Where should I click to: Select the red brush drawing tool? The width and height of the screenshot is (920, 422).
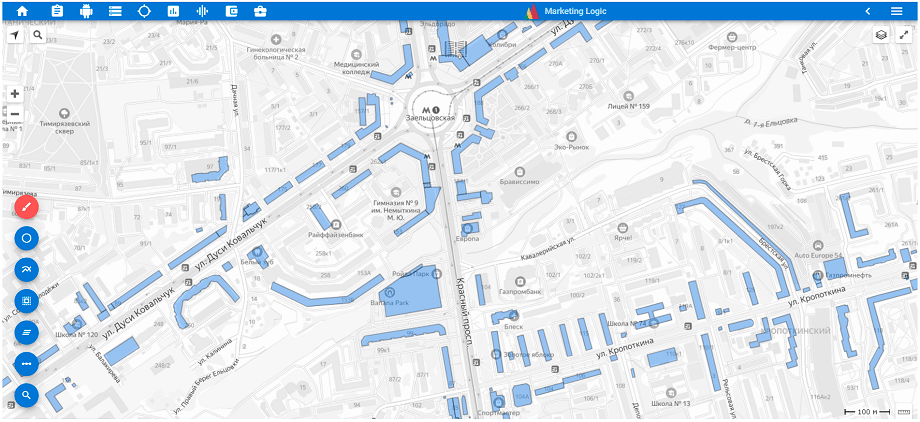[x=26, y=207]
